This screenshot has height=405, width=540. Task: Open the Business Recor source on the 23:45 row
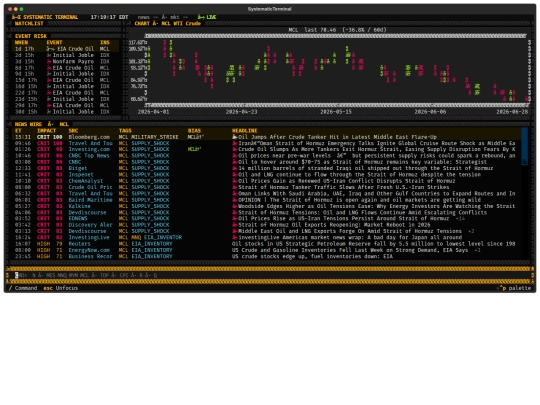pos(90,256)
